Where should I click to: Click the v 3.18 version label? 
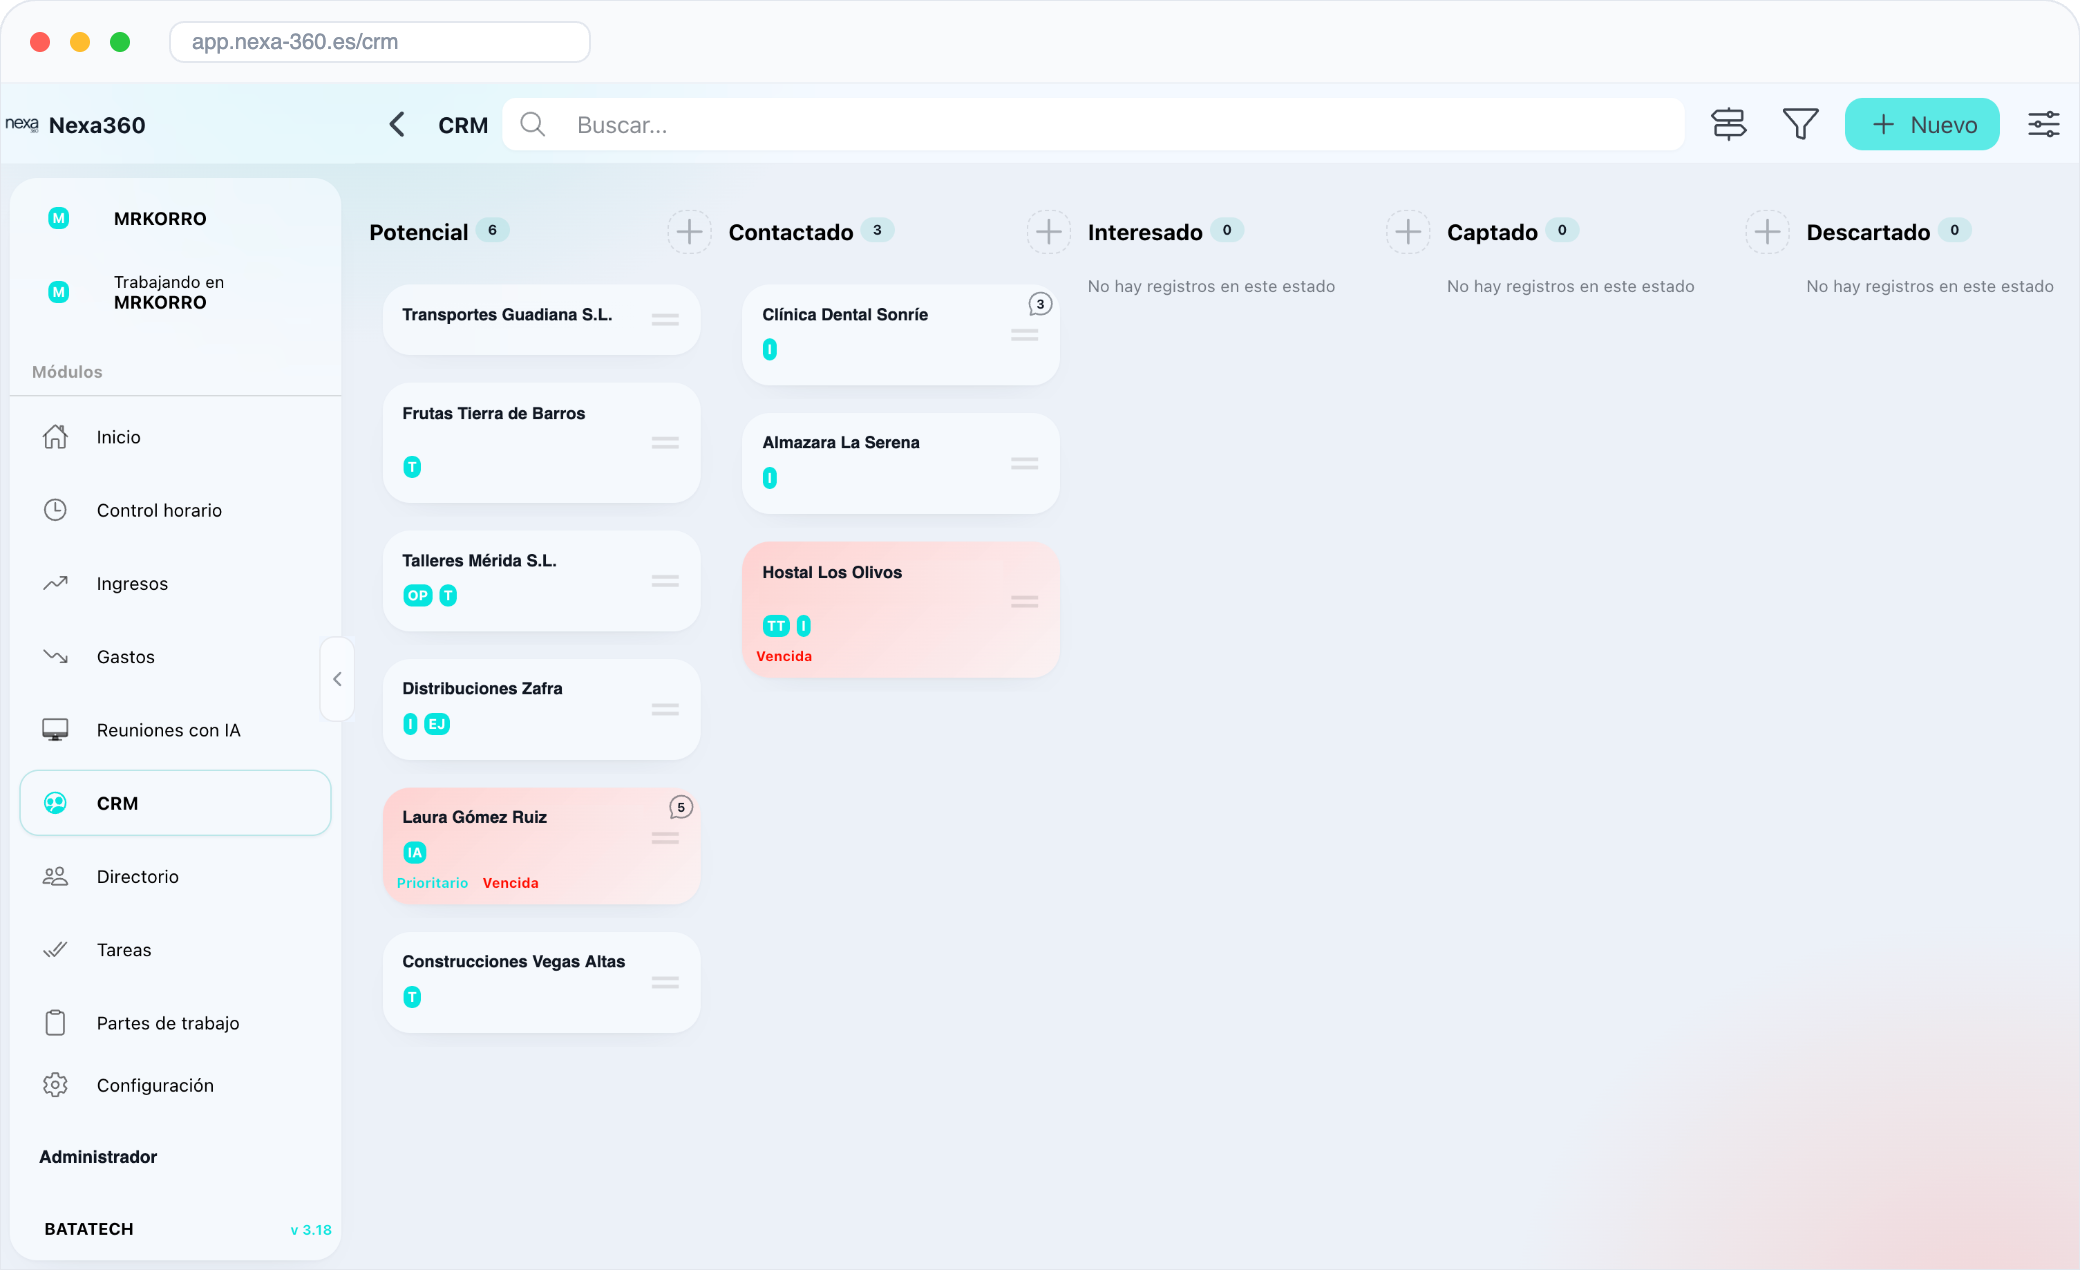[x=311, y=1230]
